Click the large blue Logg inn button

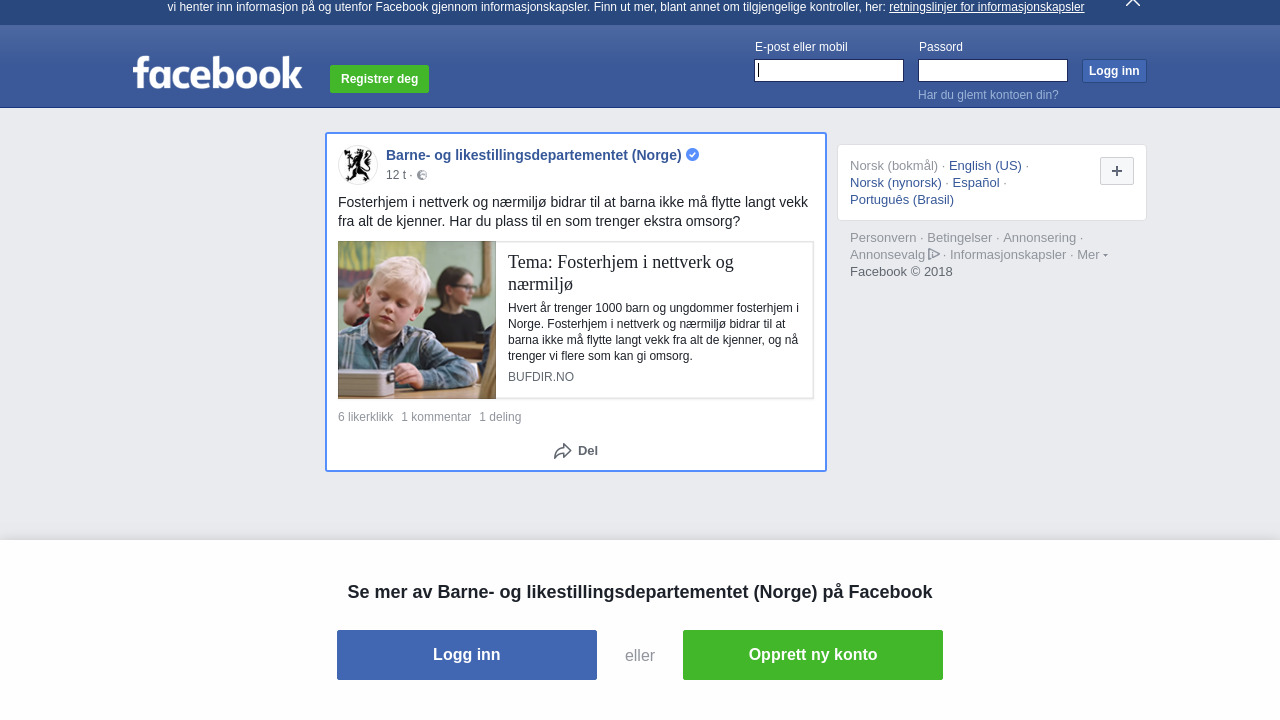pos(467,655)
